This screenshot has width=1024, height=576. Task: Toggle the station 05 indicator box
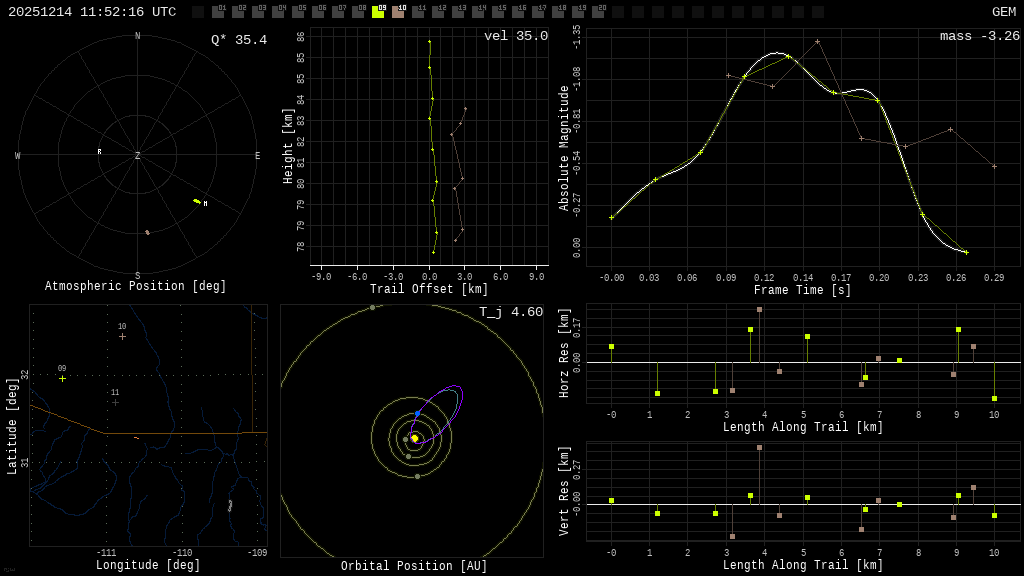[x=298, y=12]
